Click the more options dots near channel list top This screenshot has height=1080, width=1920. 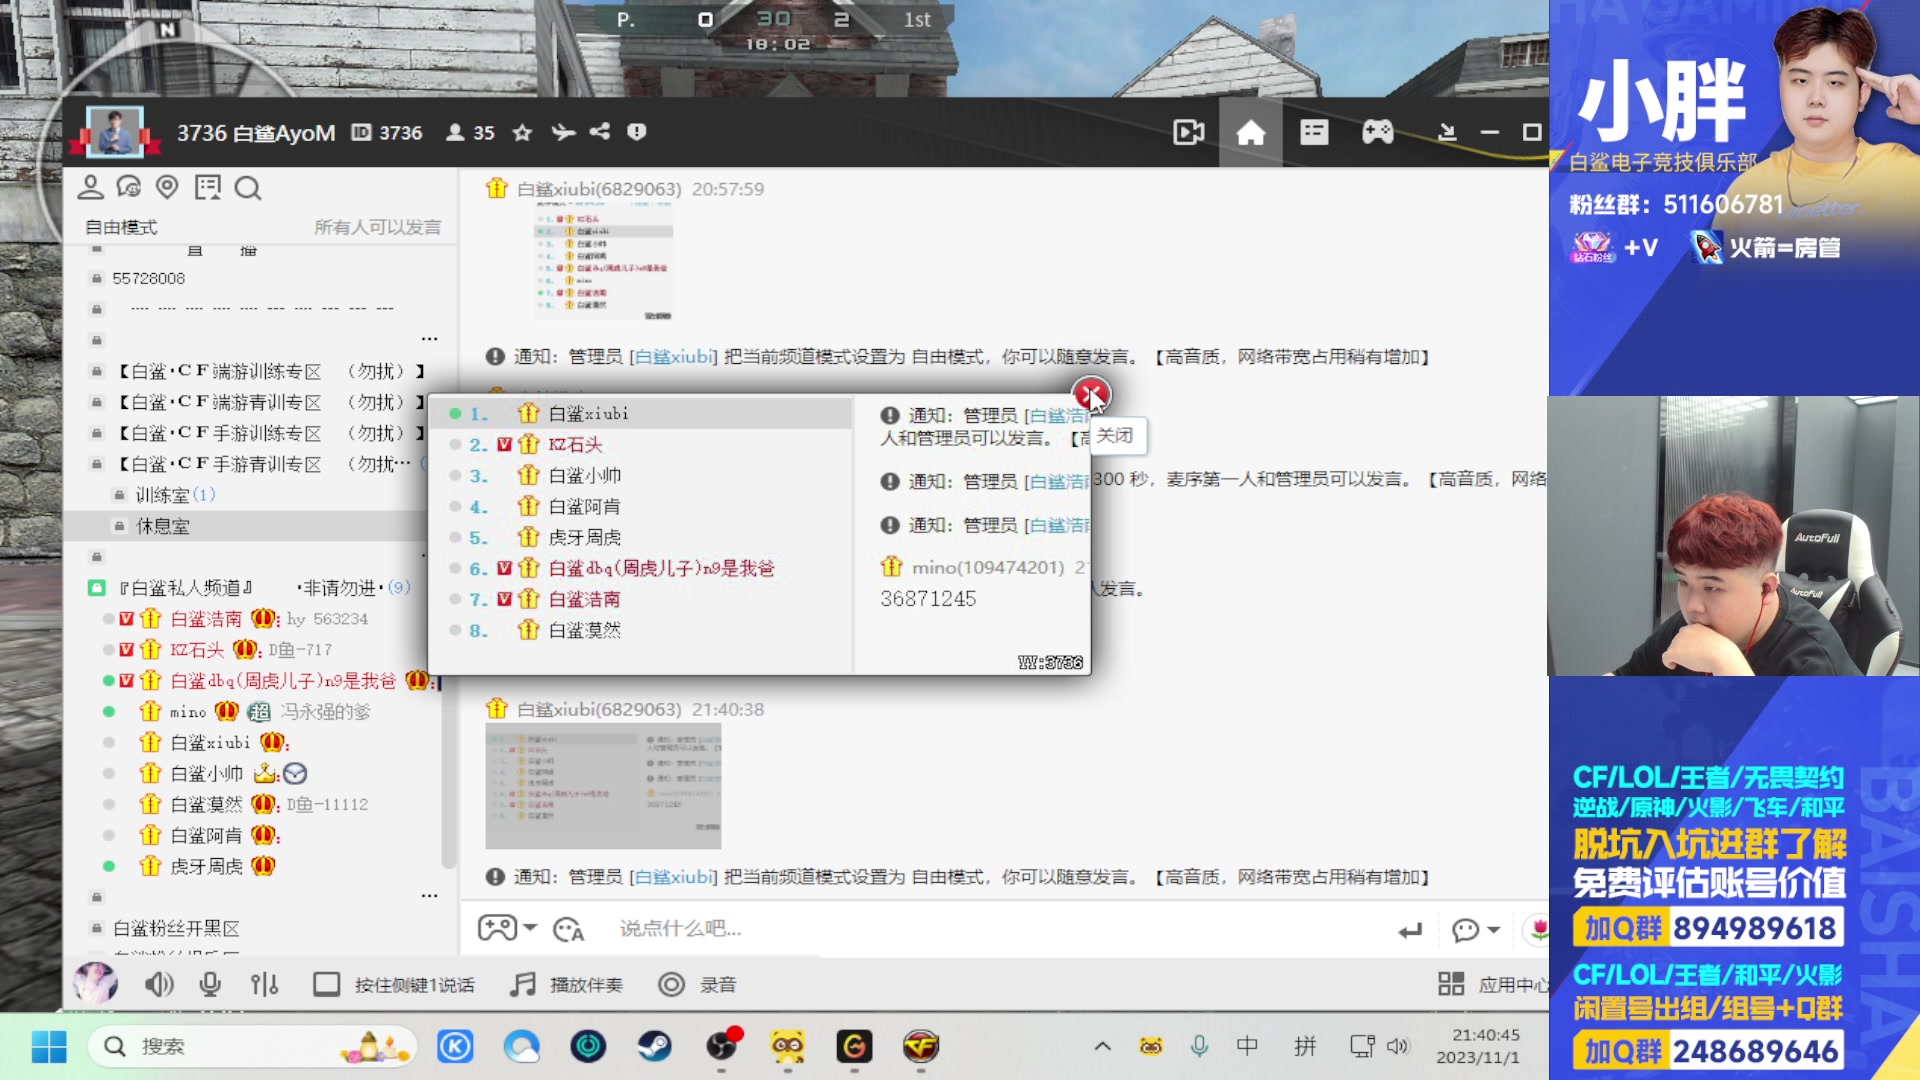pos(429,338)
